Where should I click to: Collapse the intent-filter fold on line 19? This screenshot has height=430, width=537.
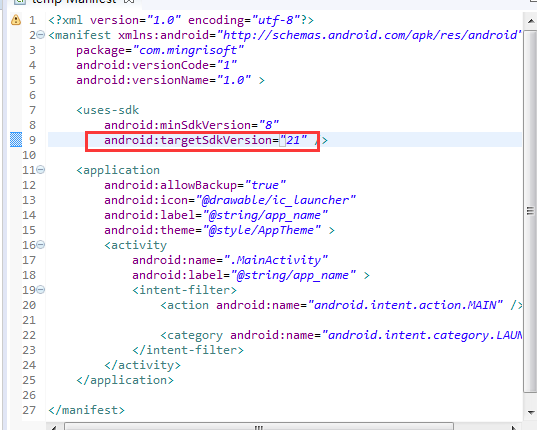[41, 290]
